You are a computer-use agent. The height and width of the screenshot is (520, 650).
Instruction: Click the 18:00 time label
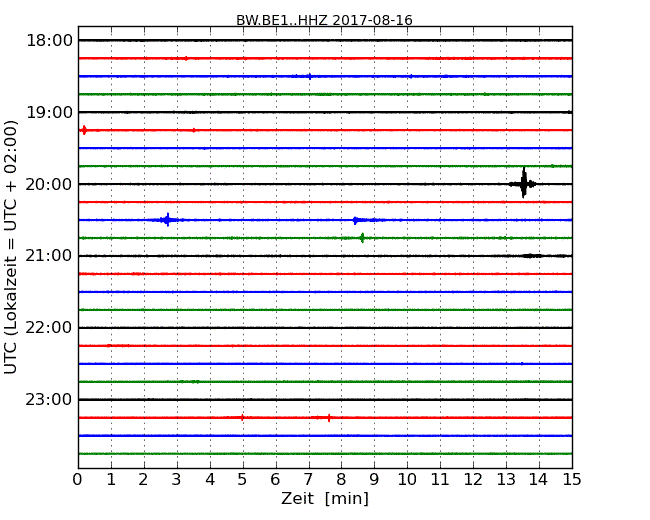coord(49,41)
